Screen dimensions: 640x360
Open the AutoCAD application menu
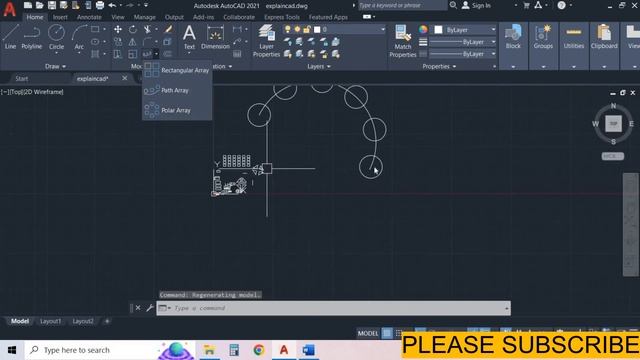(9, 8)
